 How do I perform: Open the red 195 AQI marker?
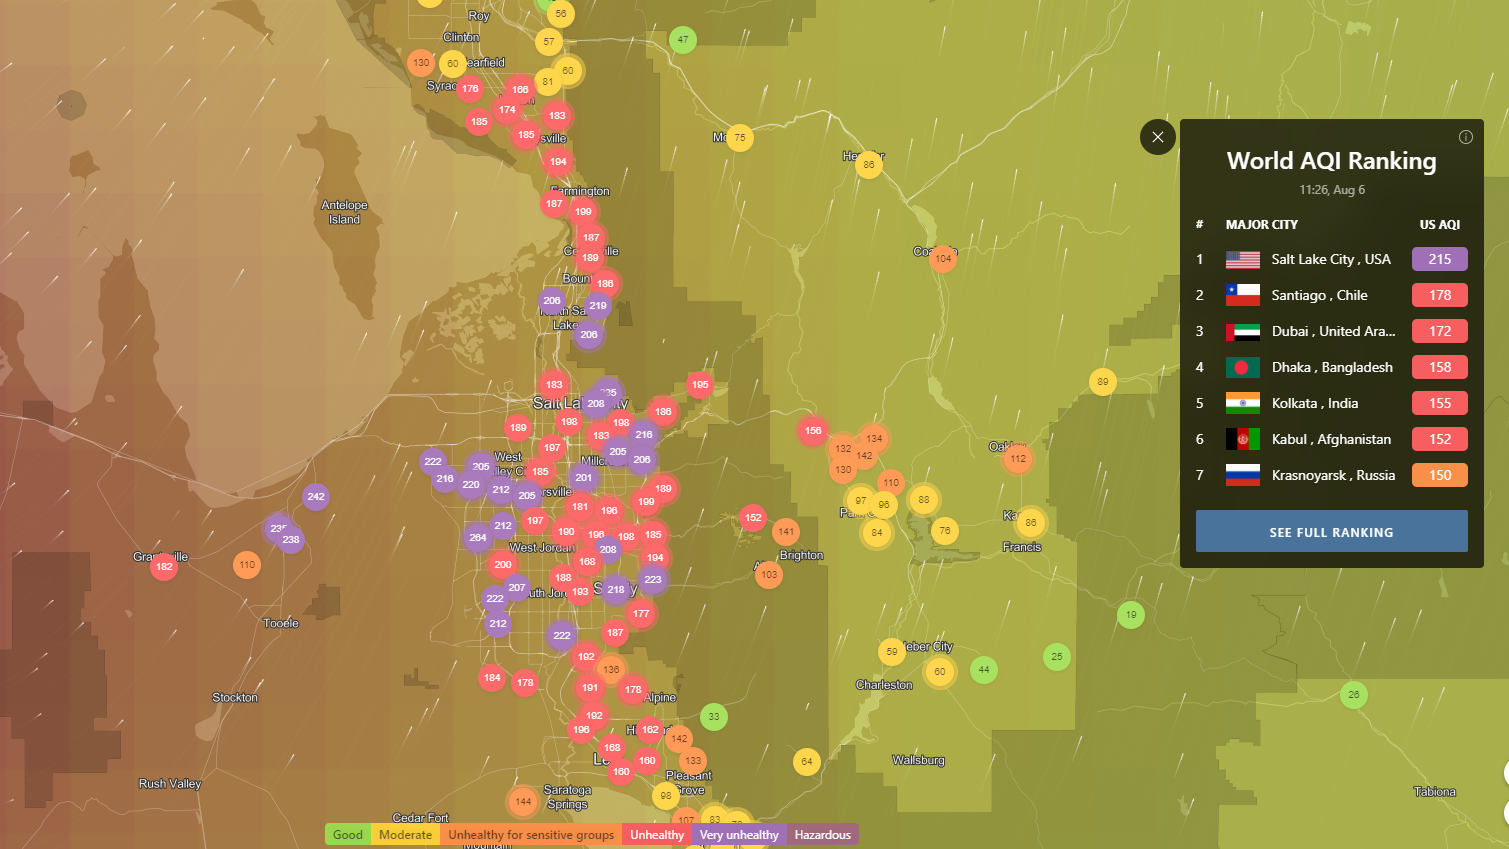point(700,385)
